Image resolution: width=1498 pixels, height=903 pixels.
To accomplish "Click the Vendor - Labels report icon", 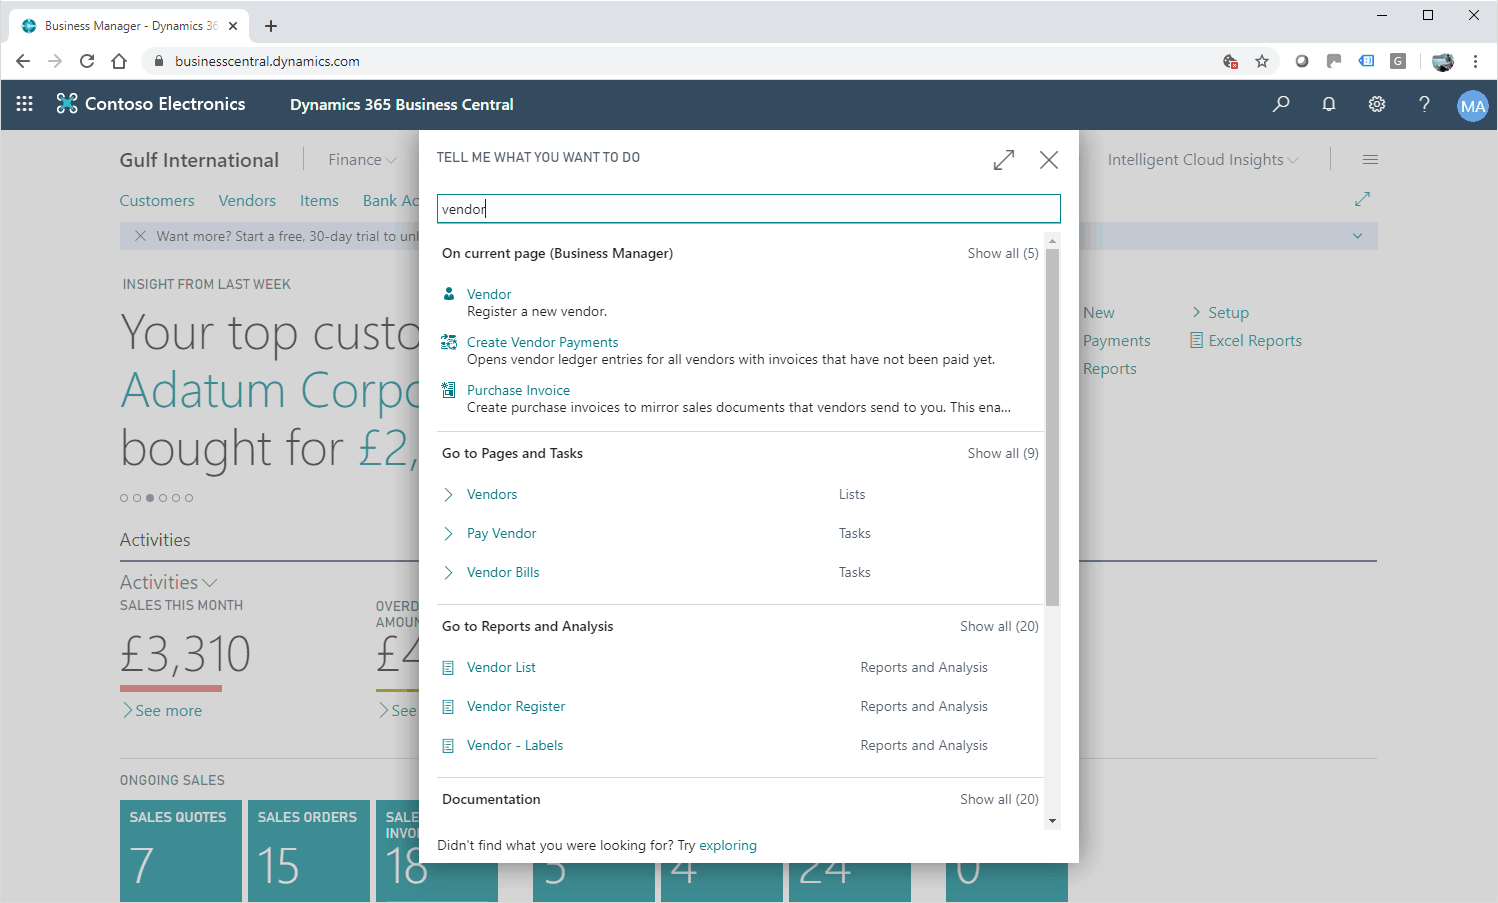I will (x=448, y=746).
